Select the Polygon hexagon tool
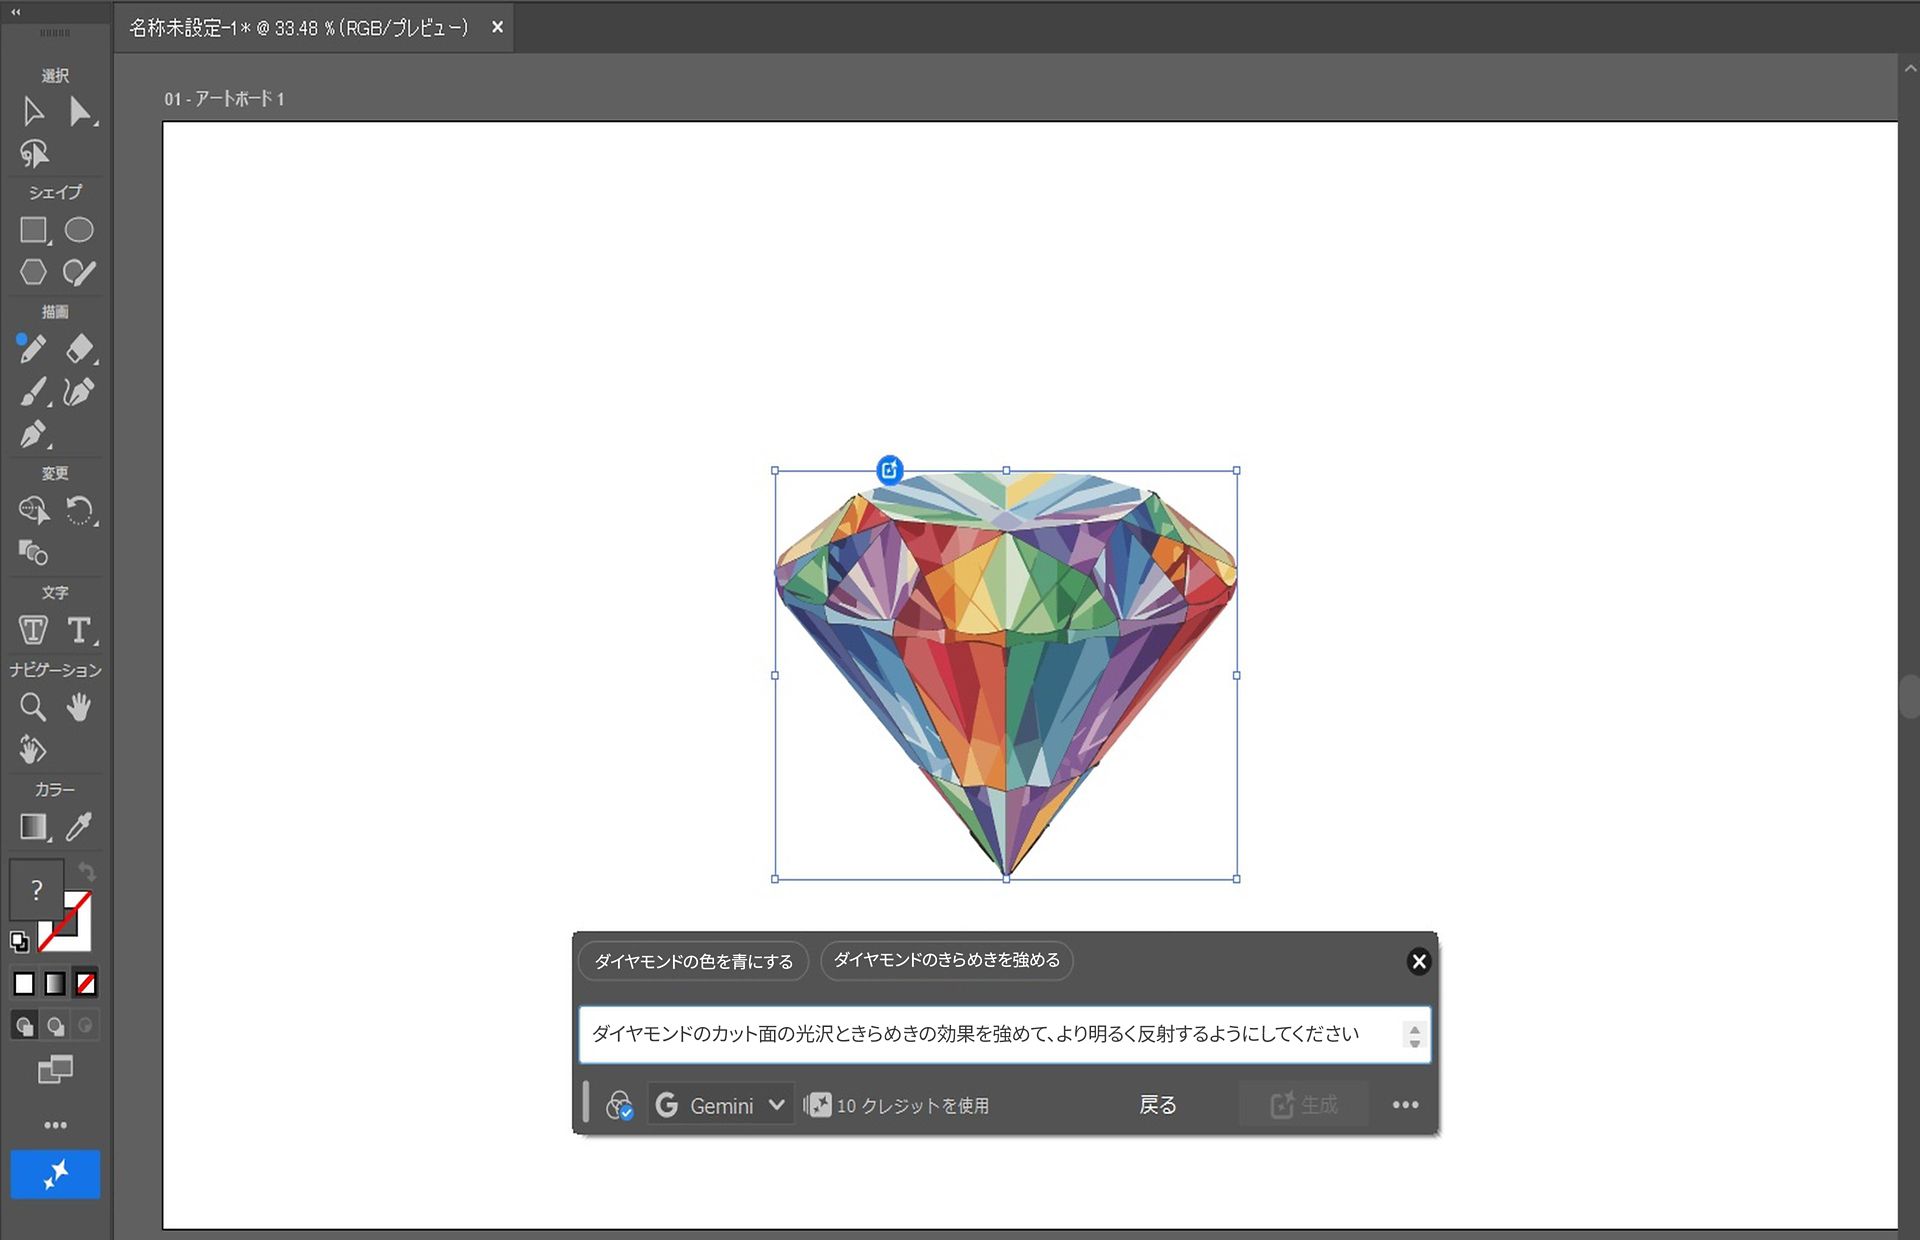 34,272
